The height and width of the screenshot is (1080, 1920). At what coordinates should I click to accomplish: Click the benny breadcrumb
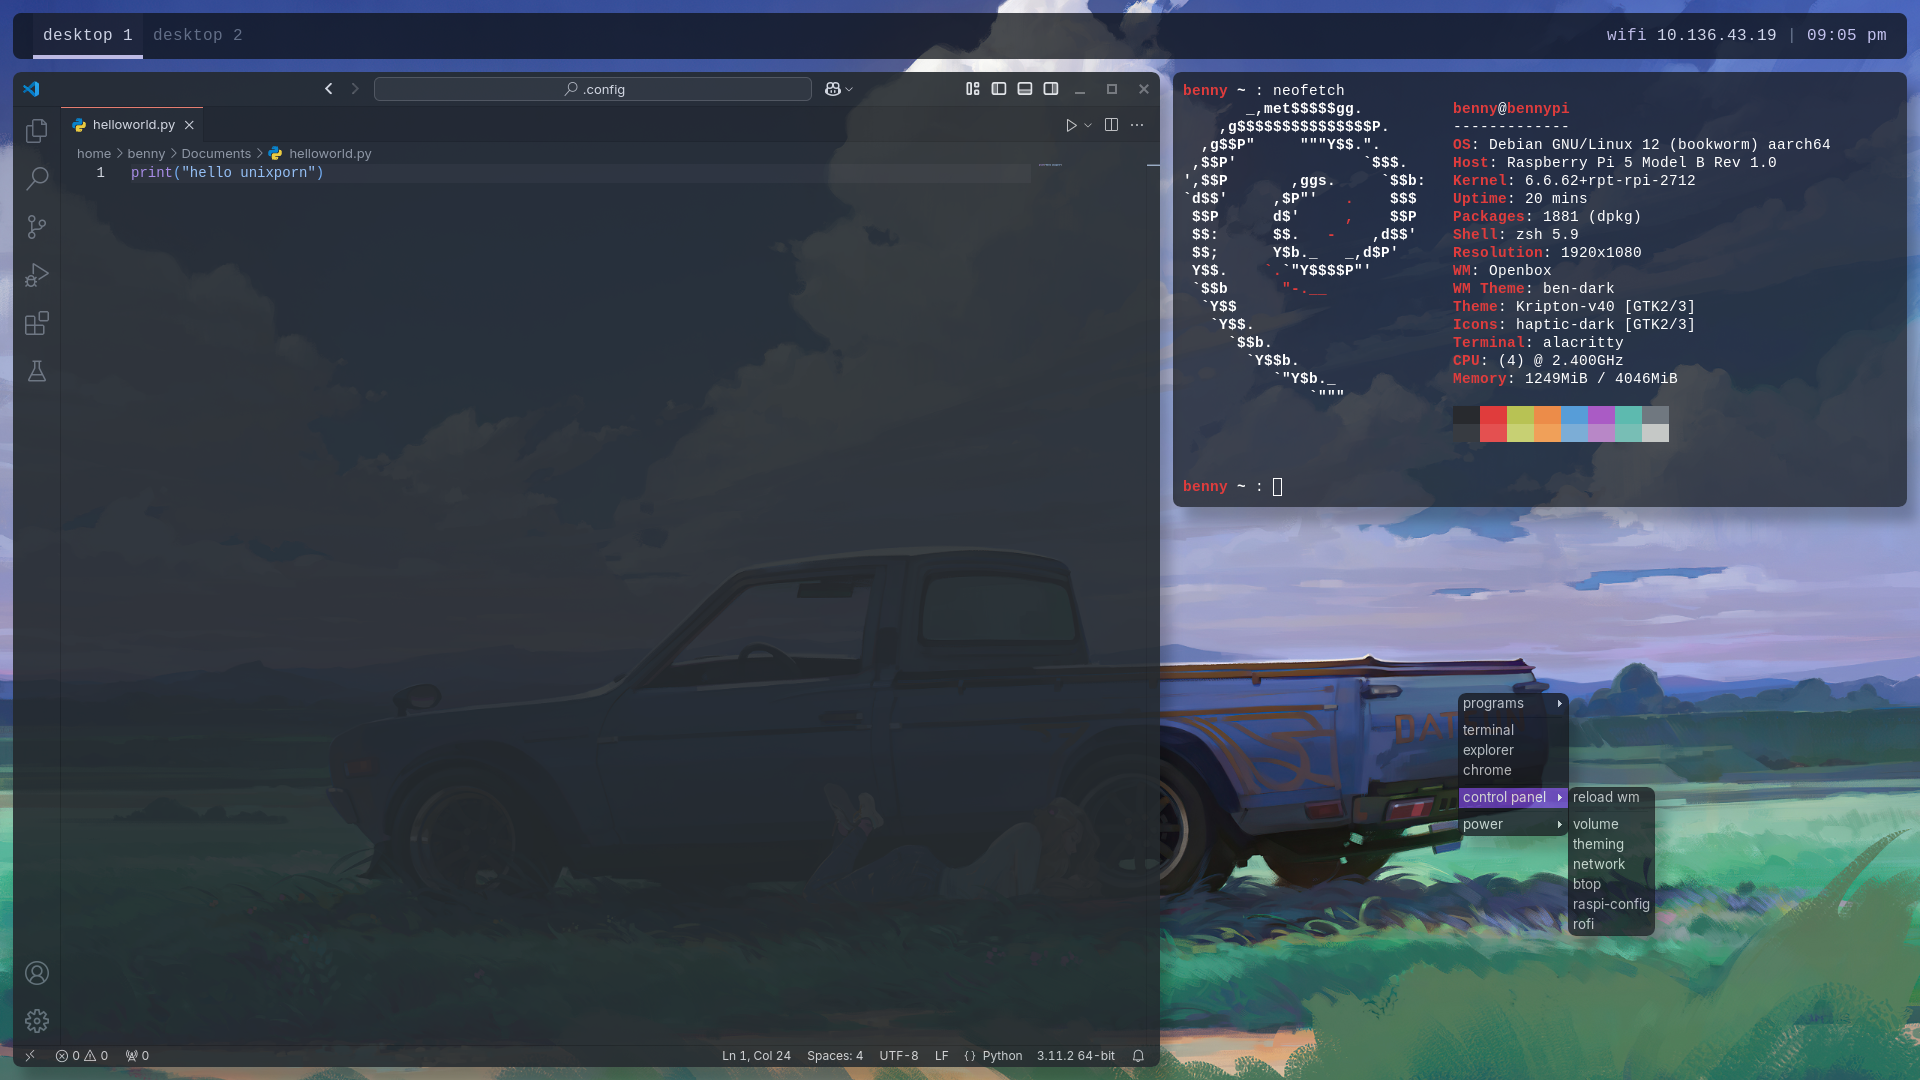tap(146, 153)
